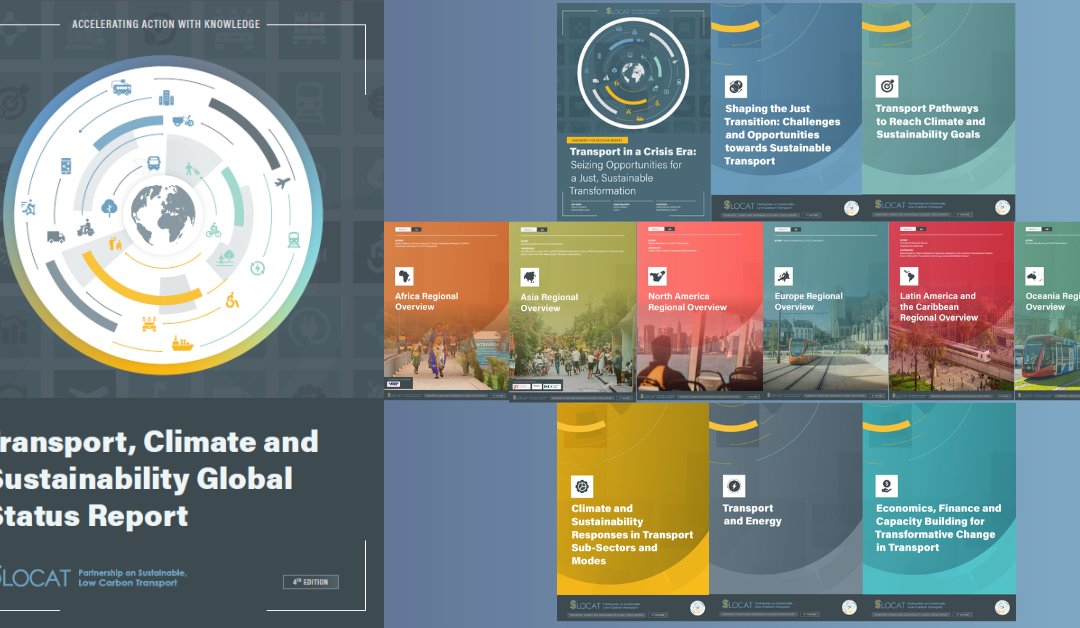Viewport: 1080px width, 628px height.
Task: Open the North America Regional Overview title
Action: click(x=687, y=302)
